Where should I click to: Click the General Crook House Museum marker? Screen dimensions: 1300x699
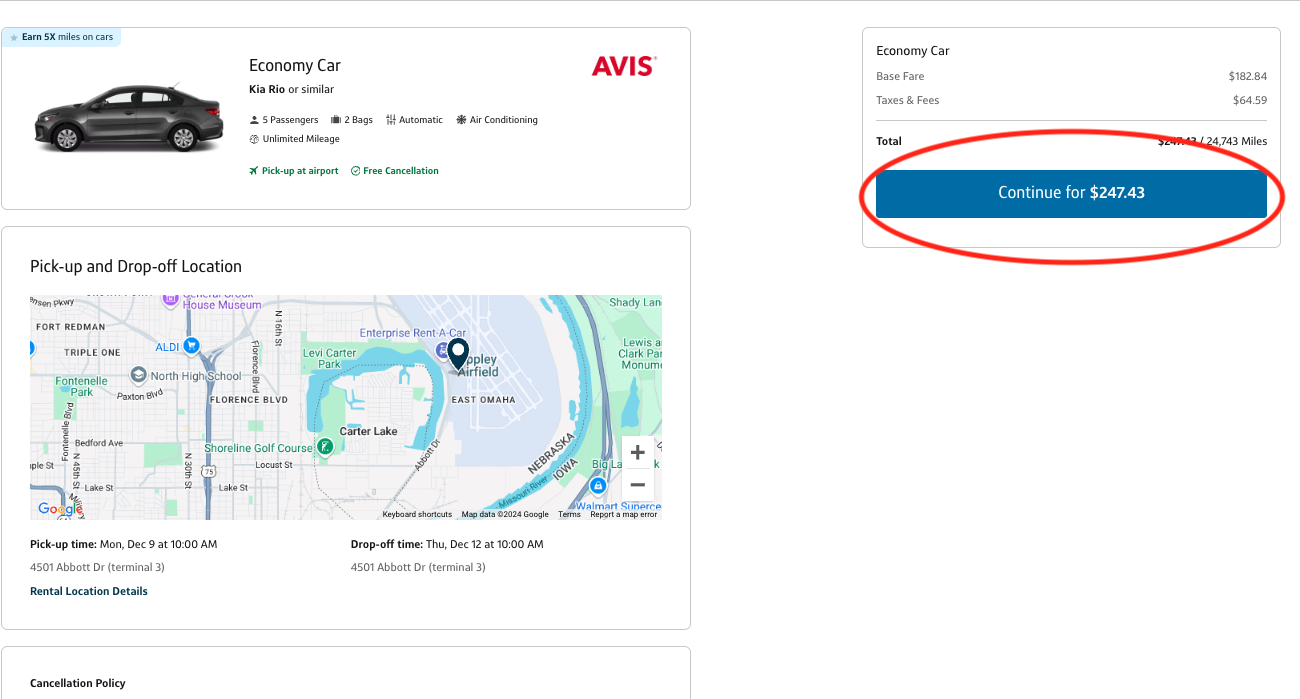(170, 299)
